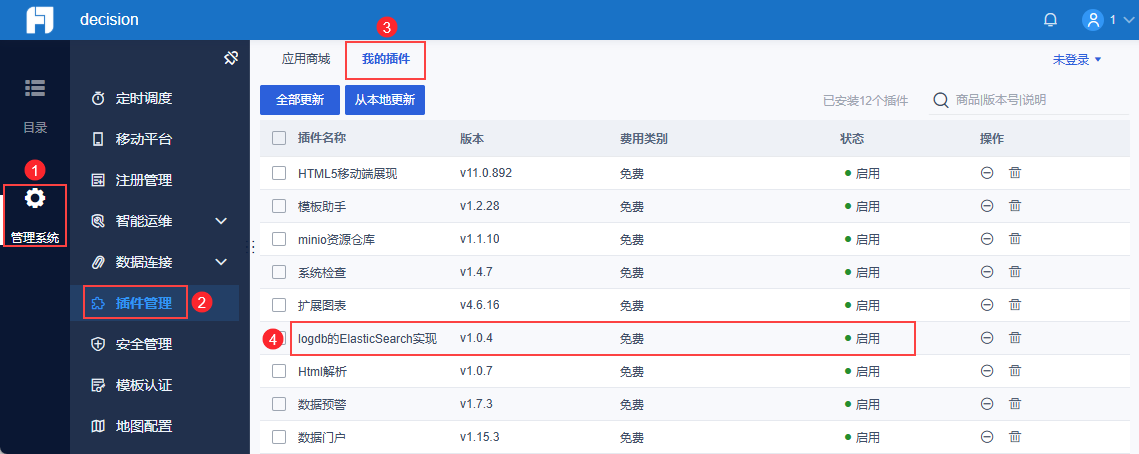Open the 目录 directory list icon
The height and width of the screenshot is (454, 1139).
pyautogui.click(x=35, y=88)
